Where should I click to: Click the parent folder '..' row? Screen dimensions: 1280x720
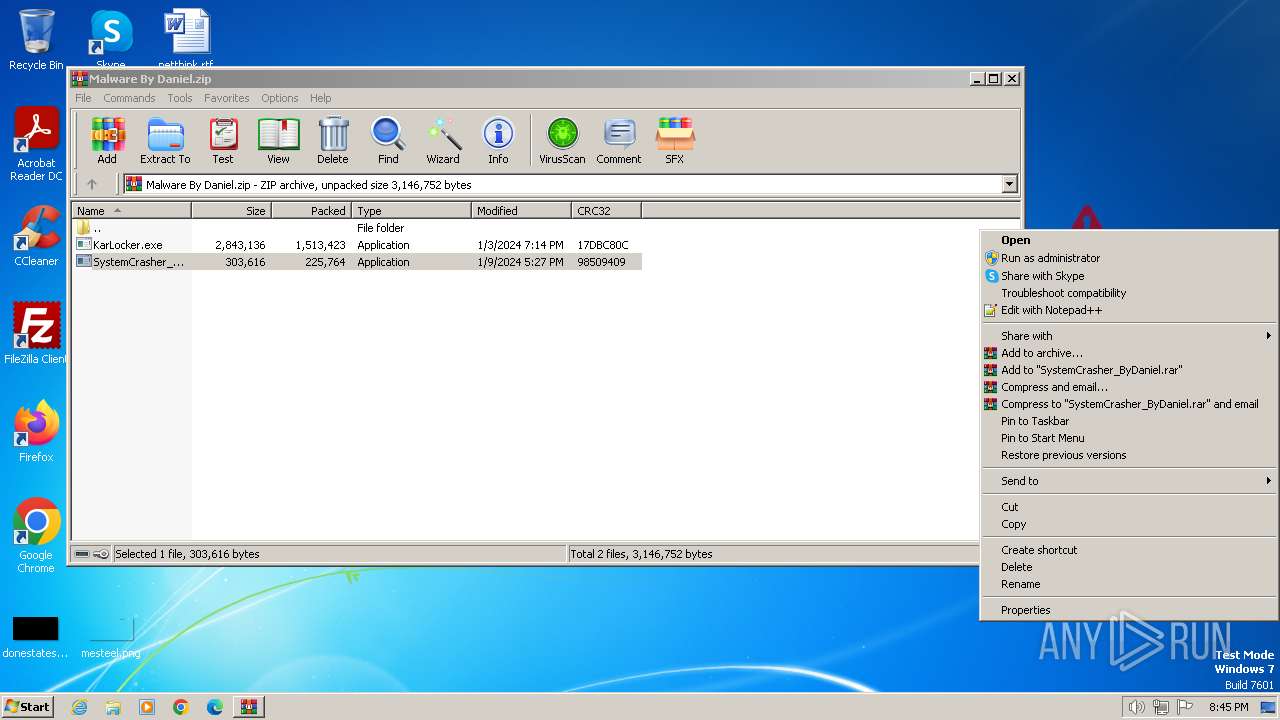[x=356, y=228]
